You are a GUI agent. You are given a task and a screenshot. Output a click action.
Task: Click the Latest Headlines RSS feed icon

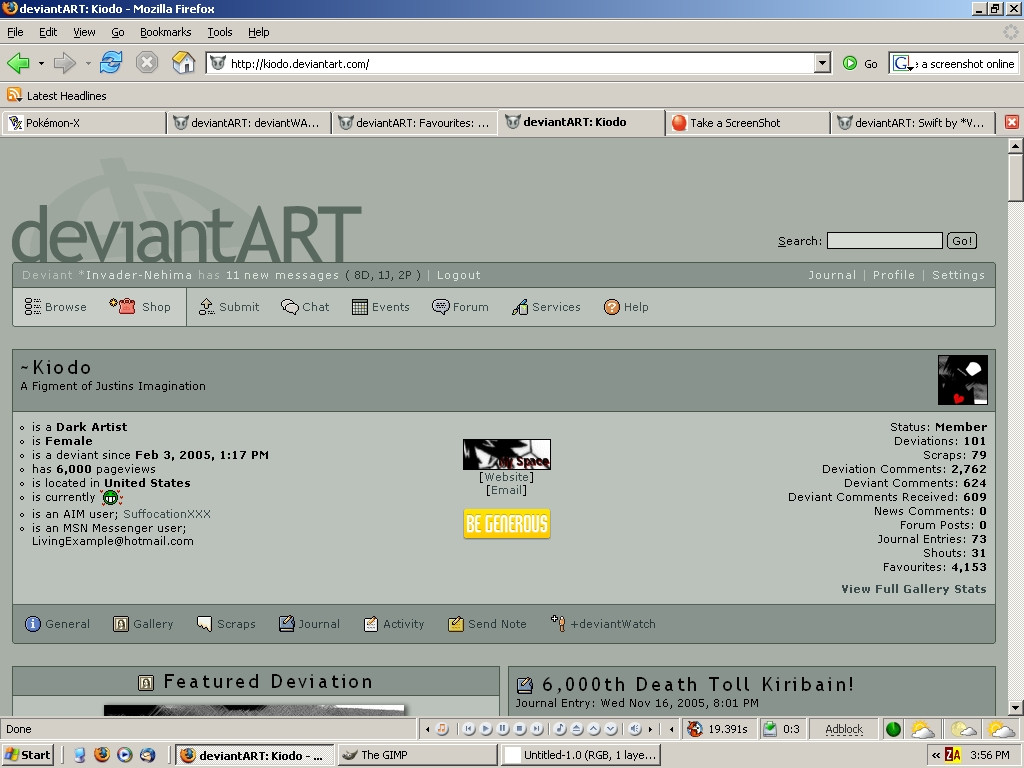tap(14, 95)
